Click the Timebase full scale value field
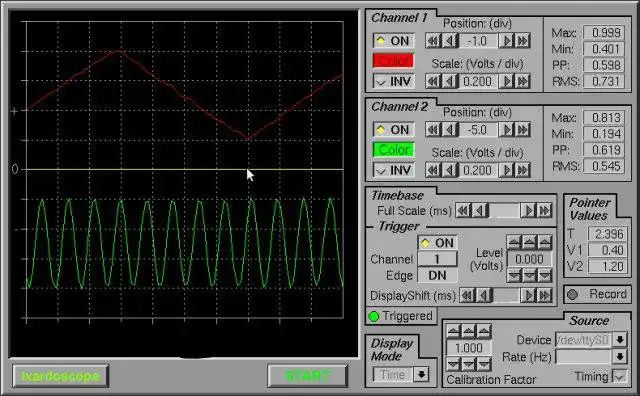Image resolution: width=640 pixels, height=396 pixels. 504,210
